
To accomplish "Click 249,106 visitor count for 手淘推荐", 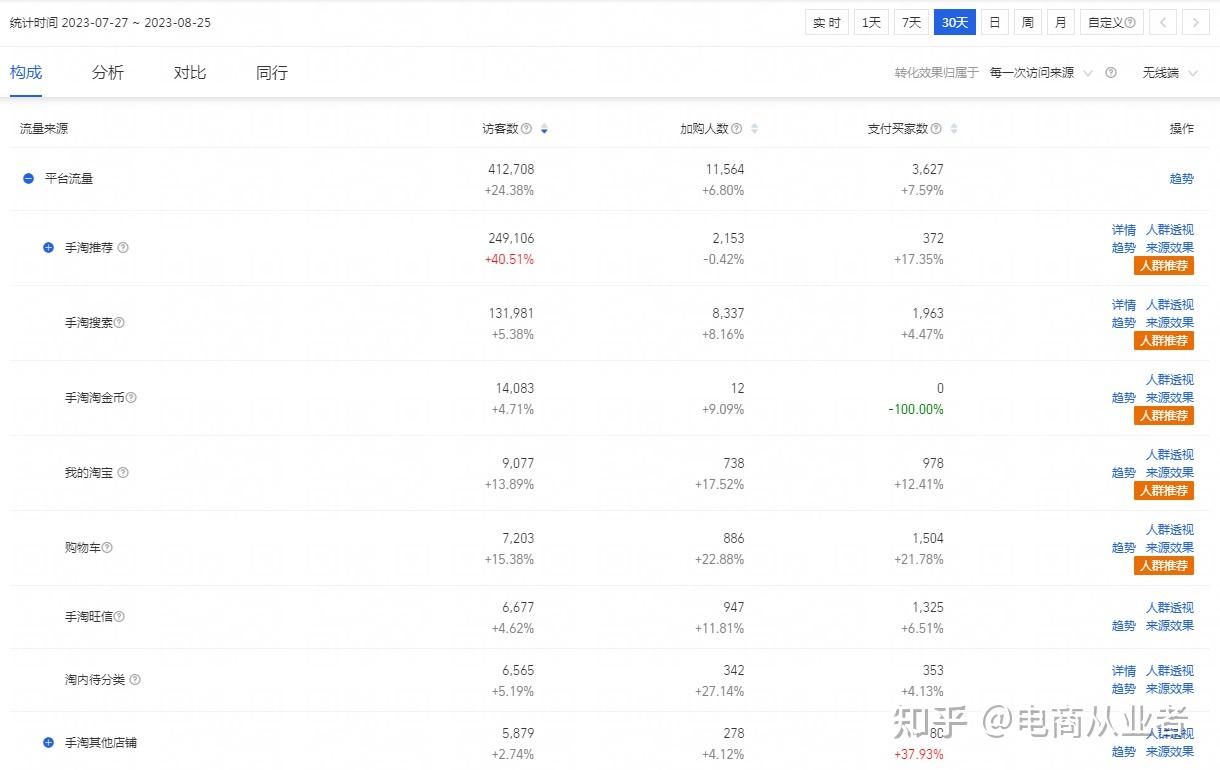I will tap(511, 238).
